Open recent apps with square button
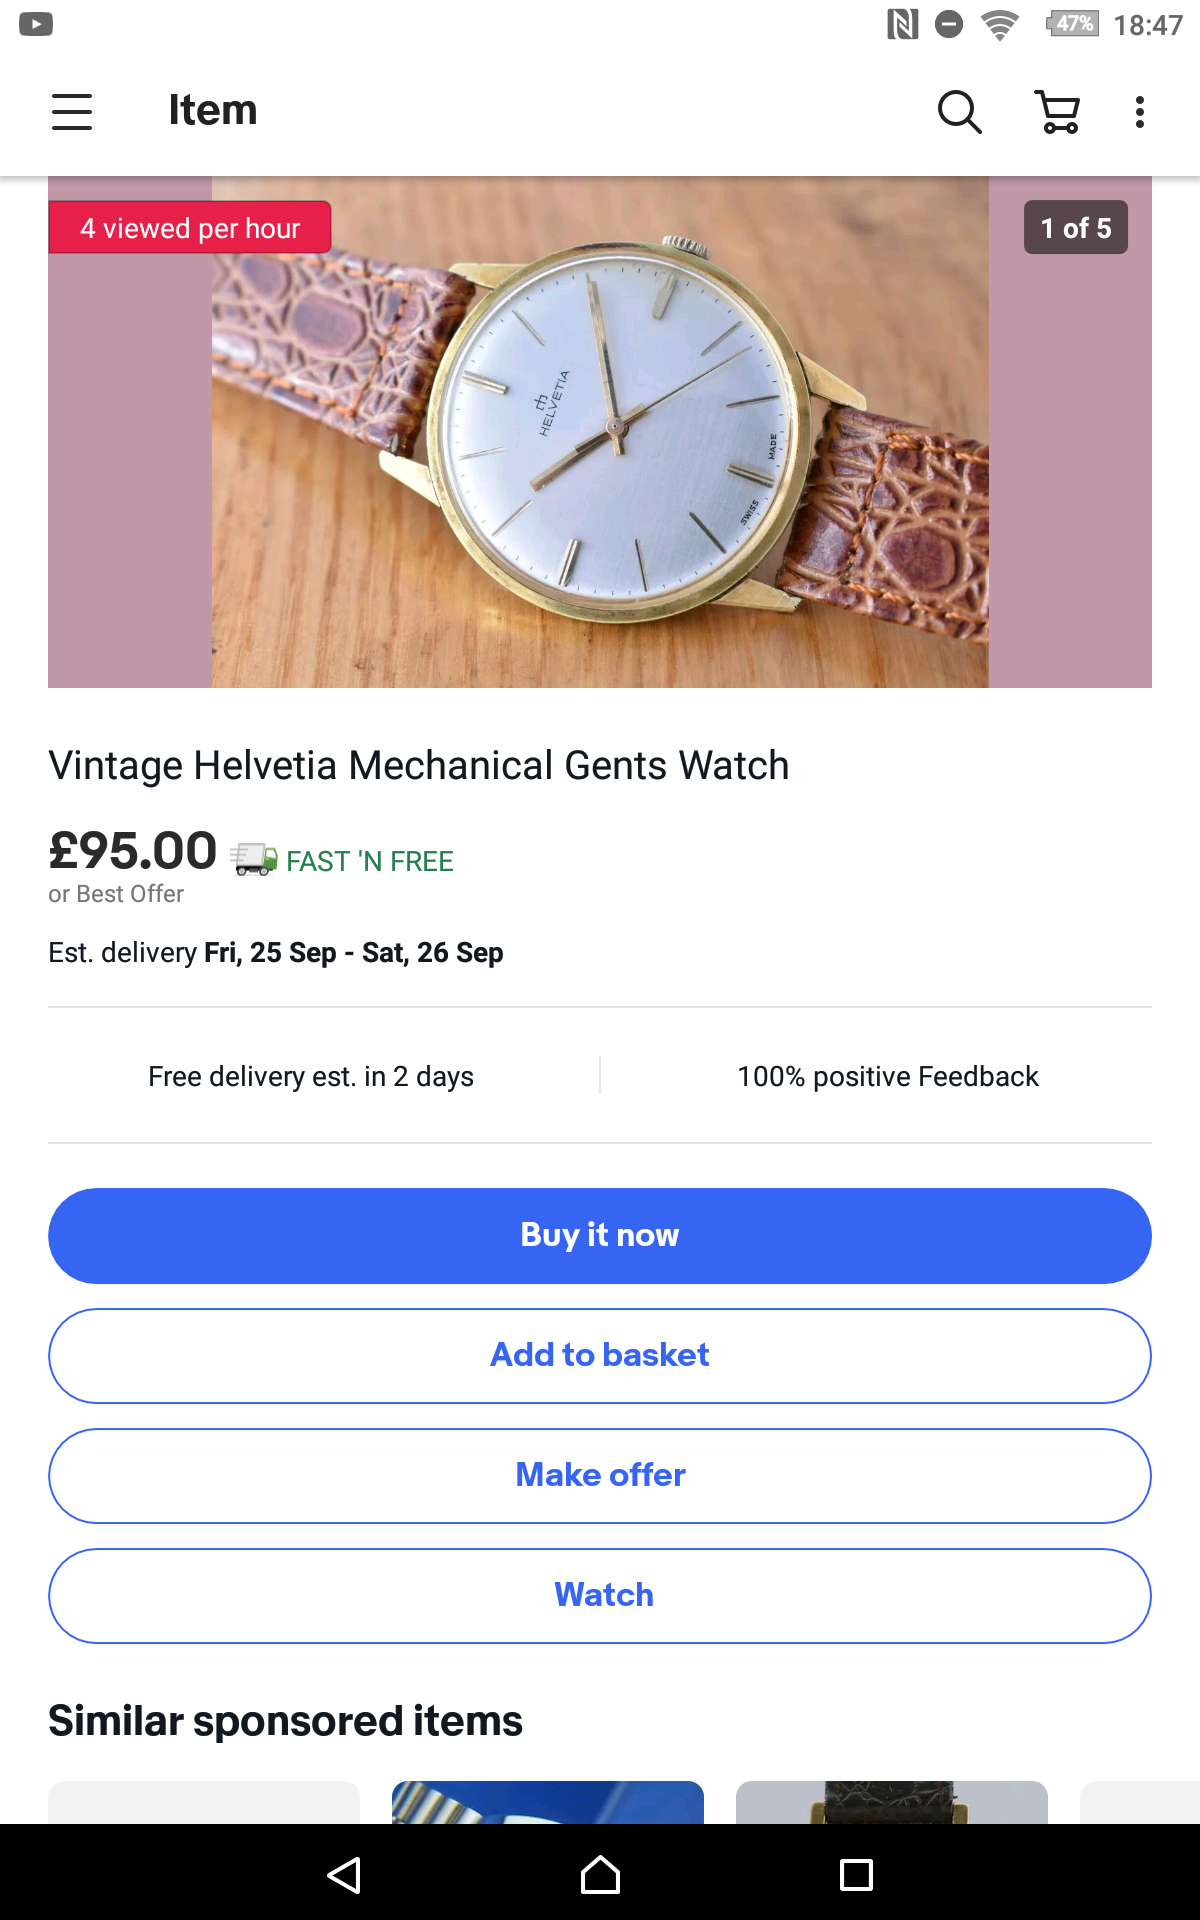This screenshot has width=1200, height=1920. click(856, 1875)
